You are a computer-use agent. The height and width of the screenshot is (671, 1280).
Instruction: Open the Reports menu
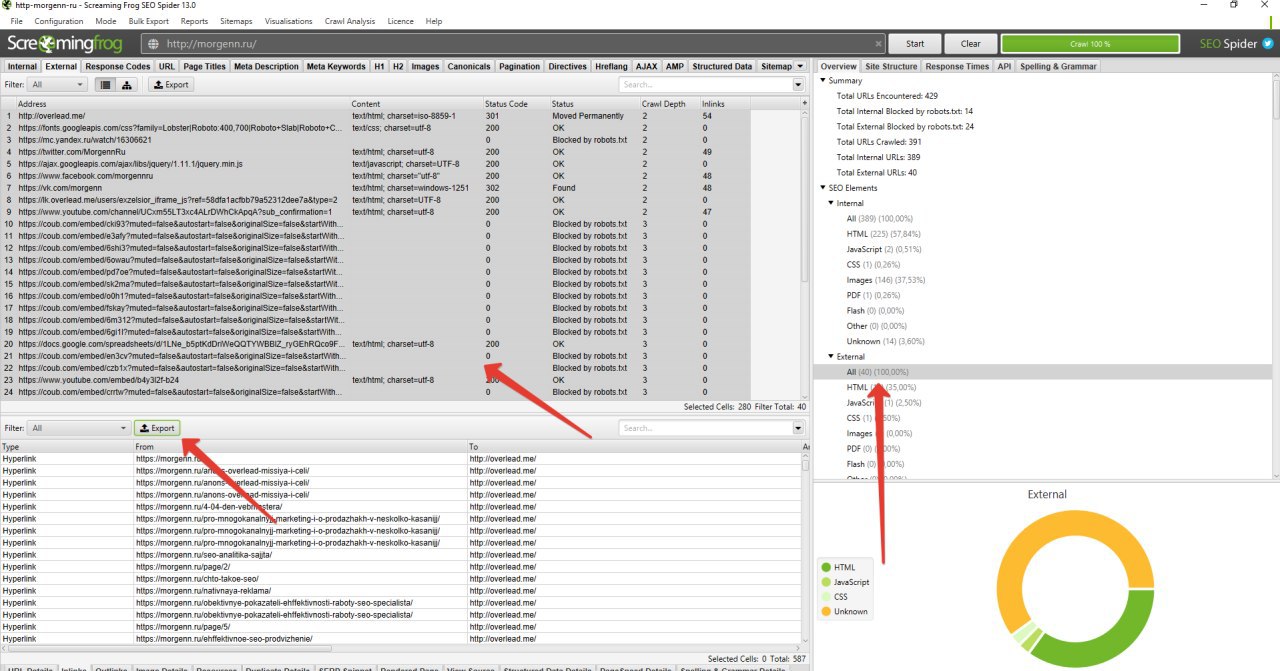coord(195,21)
